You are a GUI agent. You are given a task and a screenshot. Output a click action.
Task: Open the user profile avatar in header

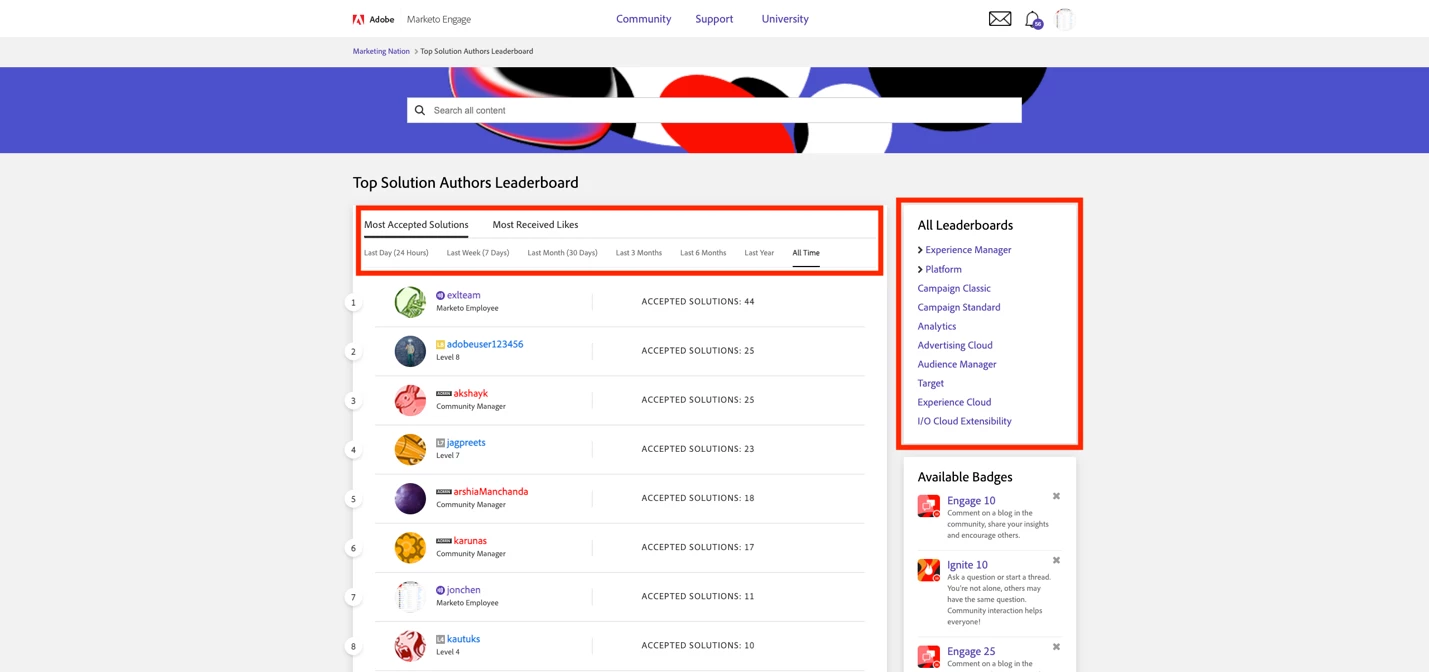(1064, 19)
